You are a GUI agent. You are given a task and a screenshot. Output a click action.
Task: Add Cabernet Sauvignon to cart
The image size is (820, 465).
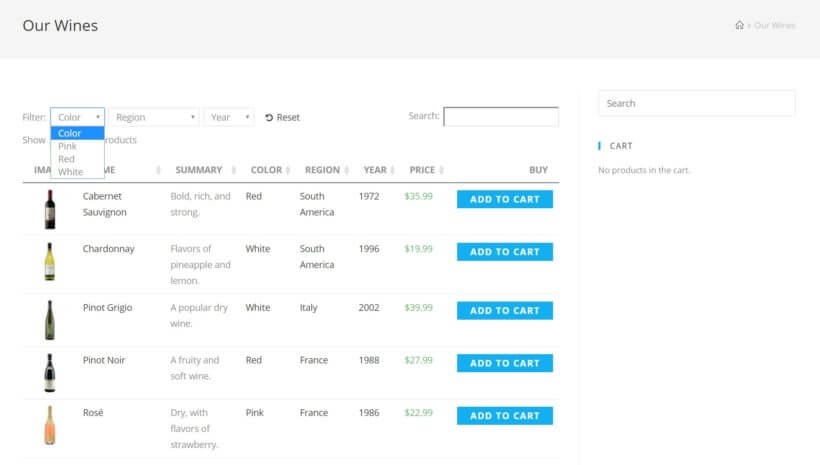tap(505, 199)
